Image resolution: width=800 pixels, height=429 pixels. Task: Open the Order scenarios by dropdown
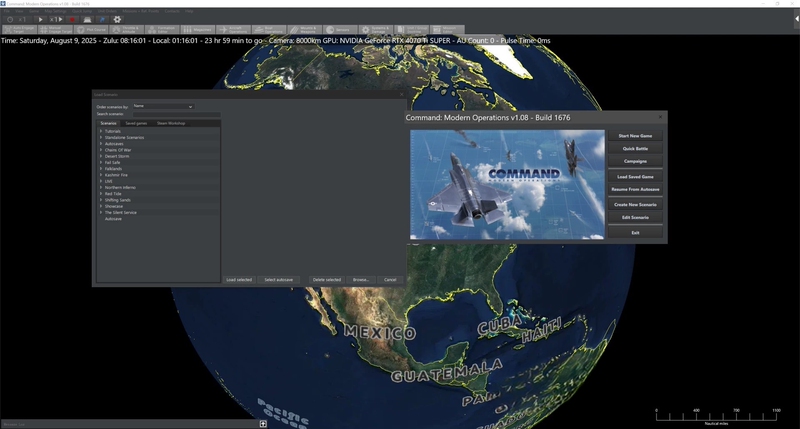pyautogui.click(x=163, y=106)
